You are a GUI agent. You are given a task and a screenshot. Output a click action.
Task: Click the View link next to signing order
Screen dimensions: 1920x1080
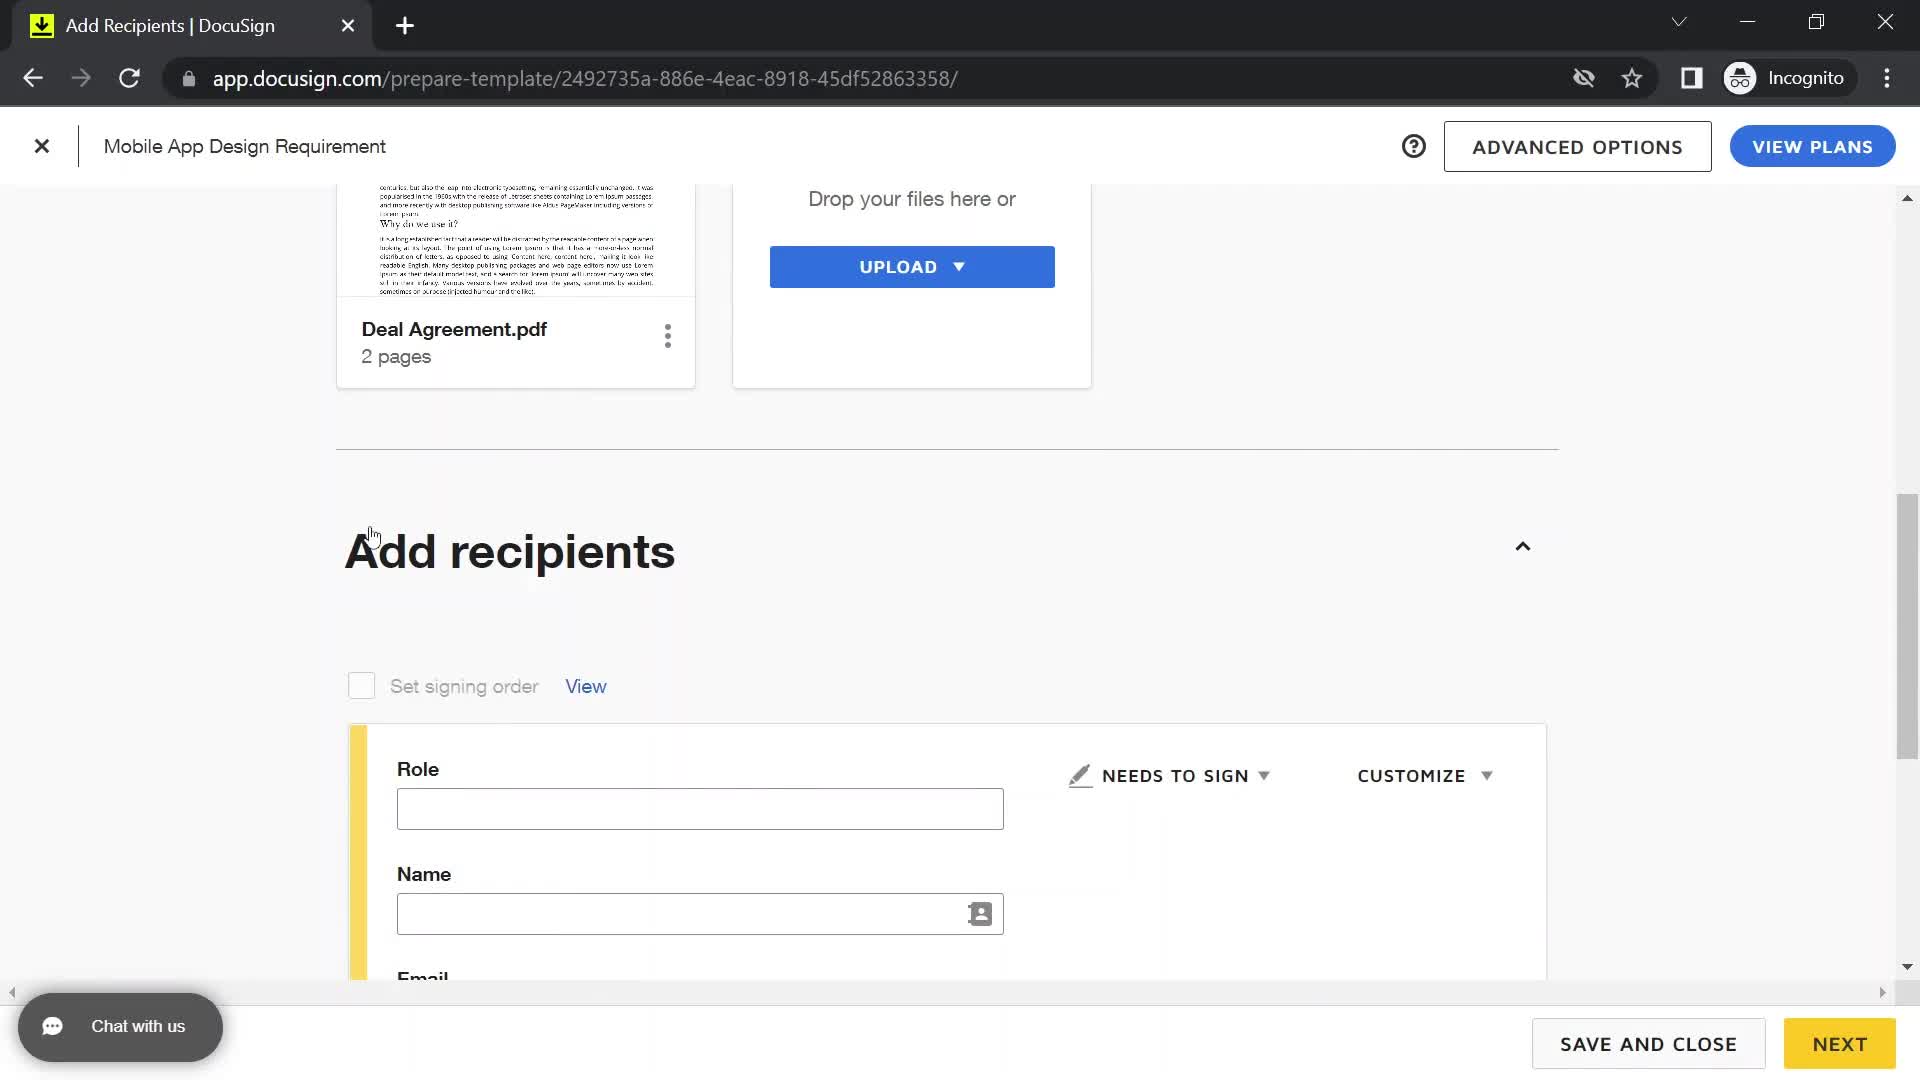[x=584, y=686]
